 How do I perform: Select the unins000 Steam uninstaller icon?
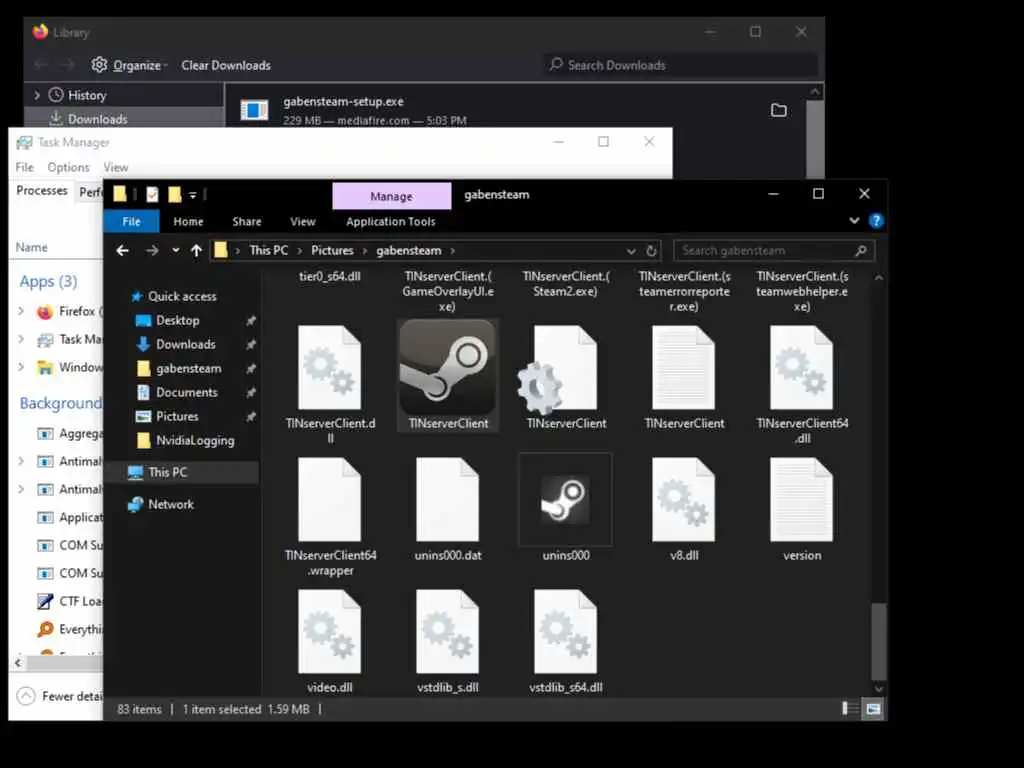566,500
